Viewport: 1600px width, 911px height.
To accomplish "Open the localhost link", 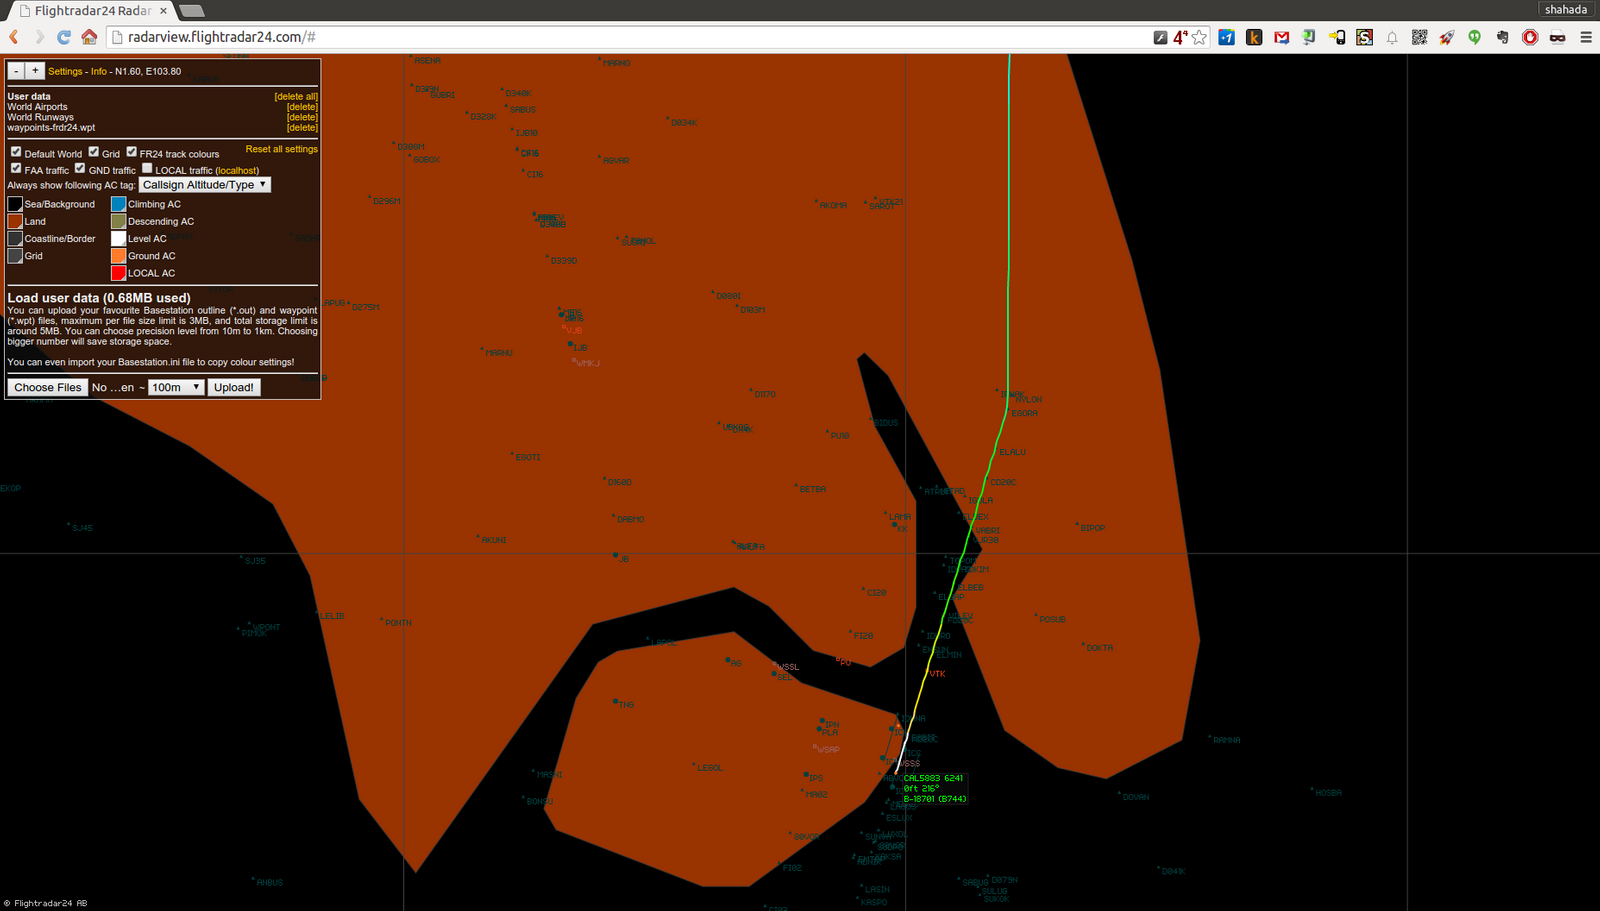I will click(237, 170).
